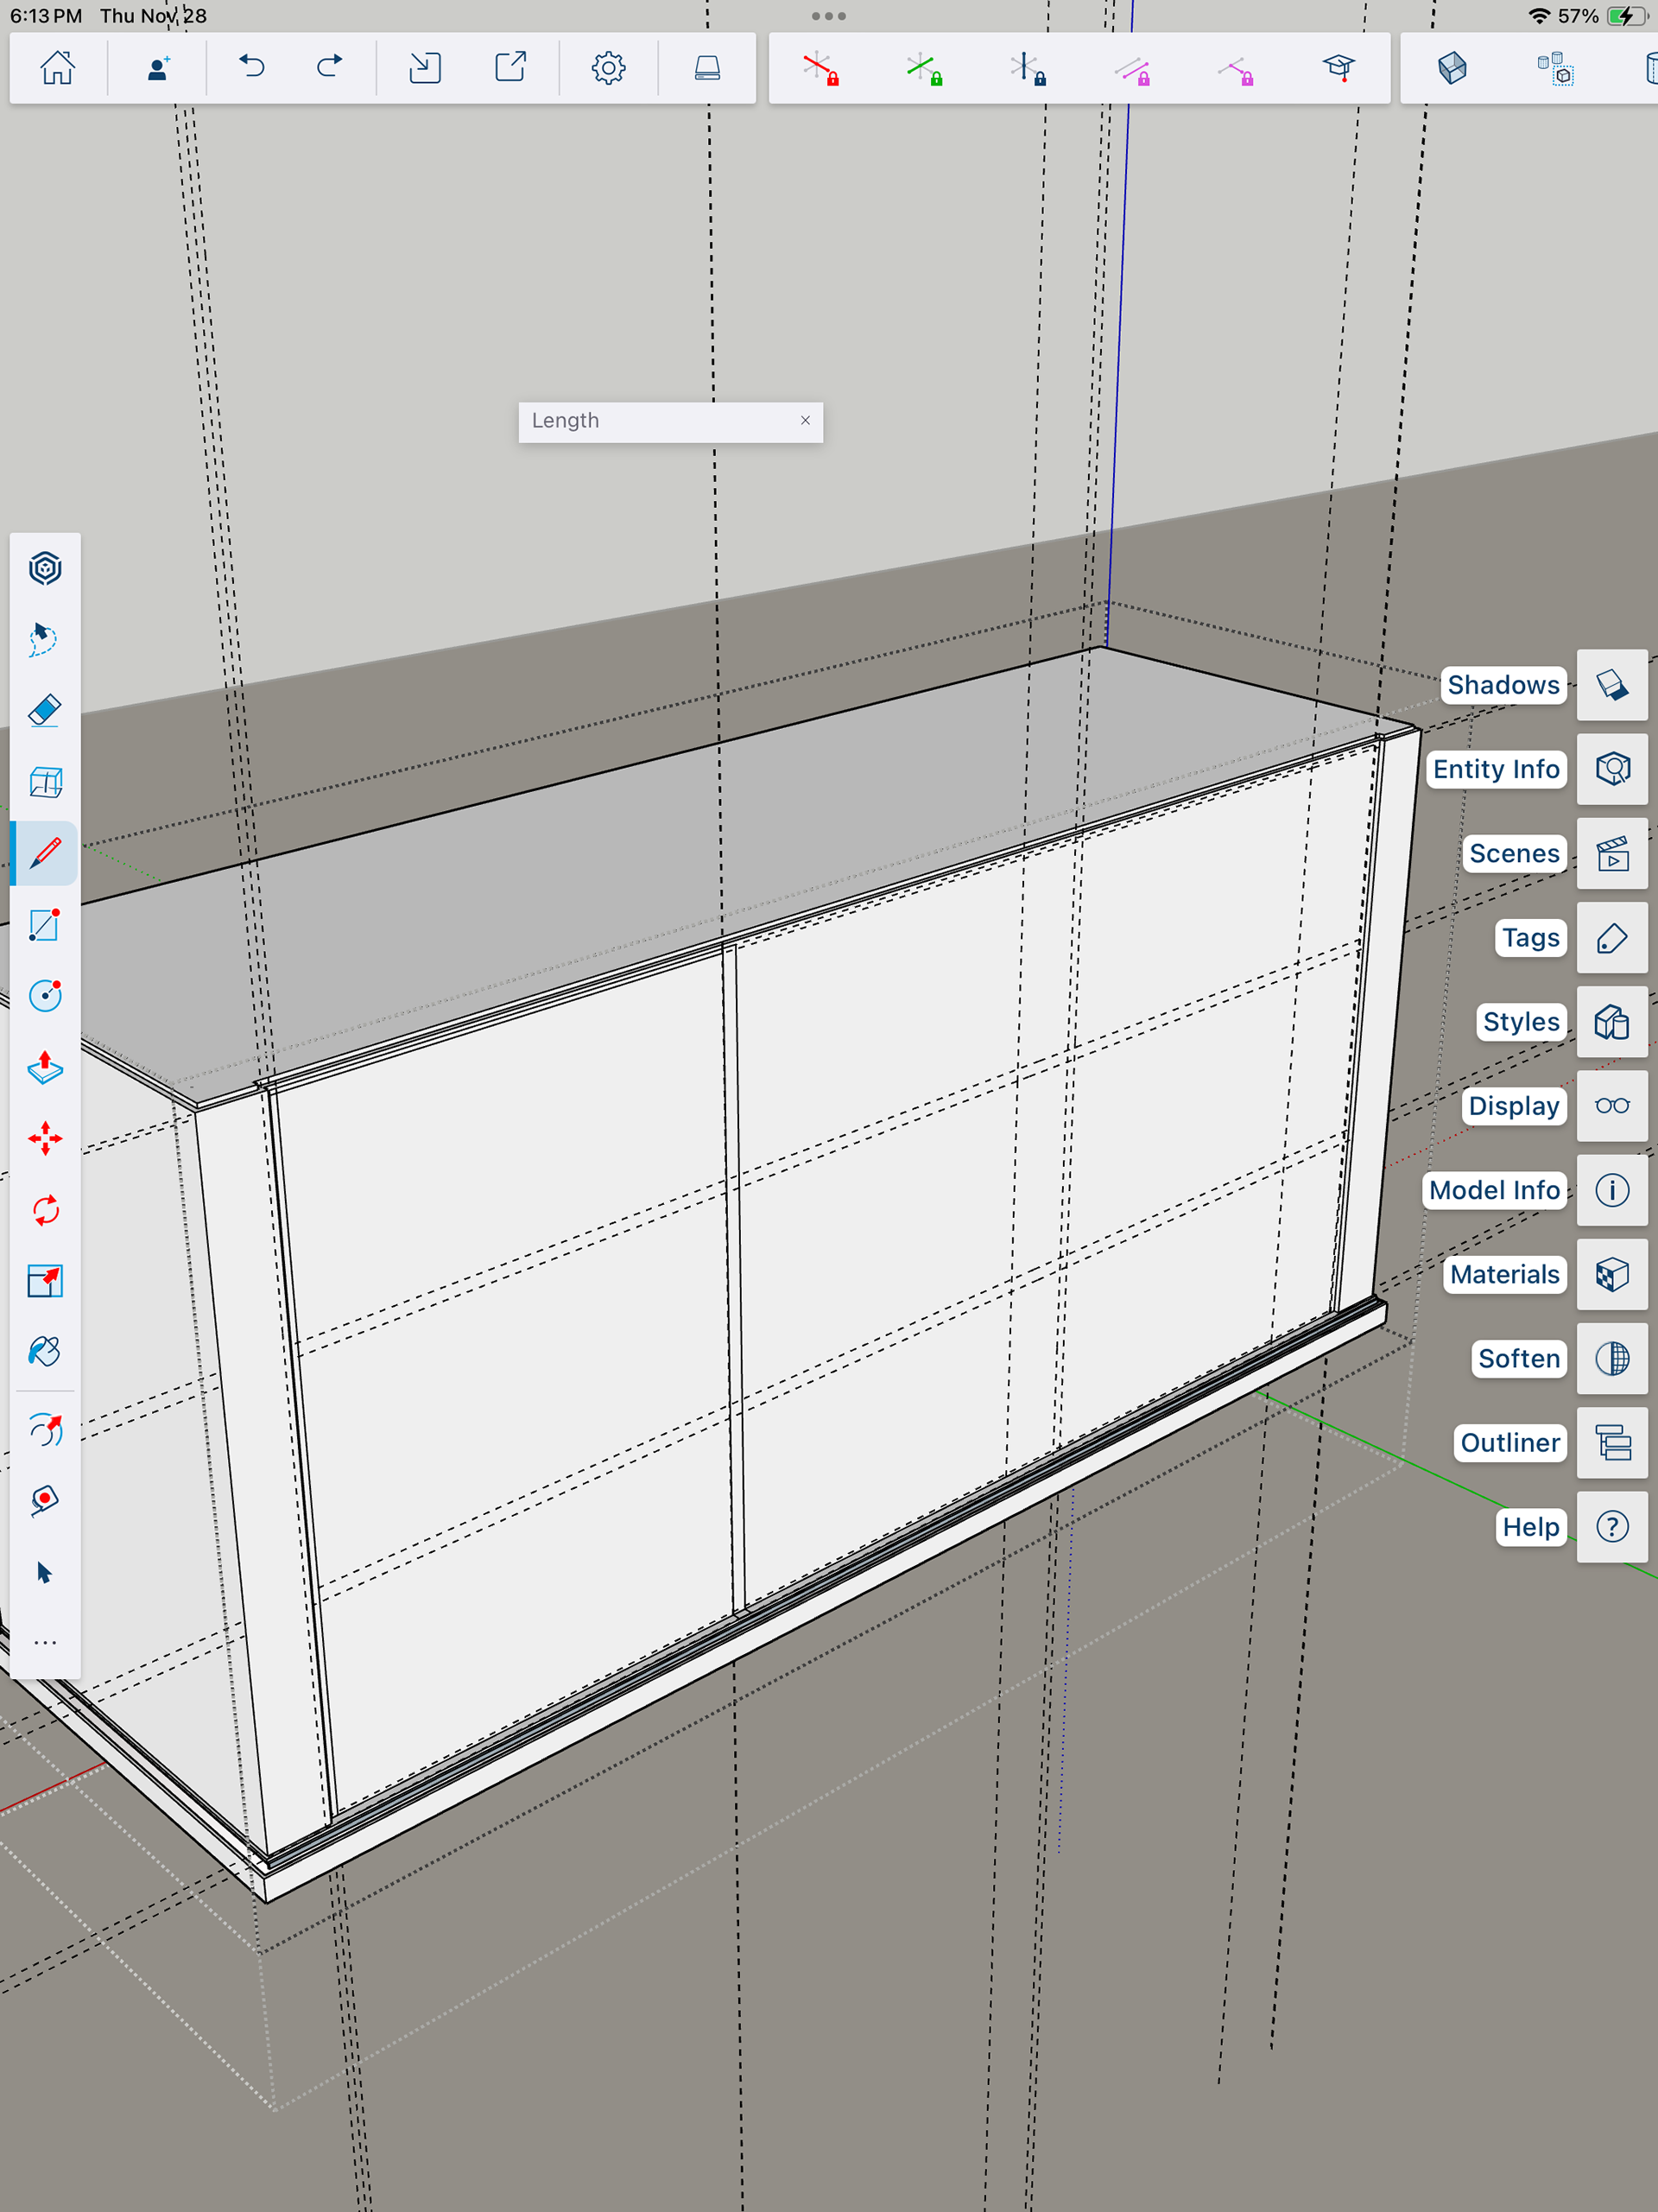Toggle the blue axis lock

click(x=1027, y=68)
